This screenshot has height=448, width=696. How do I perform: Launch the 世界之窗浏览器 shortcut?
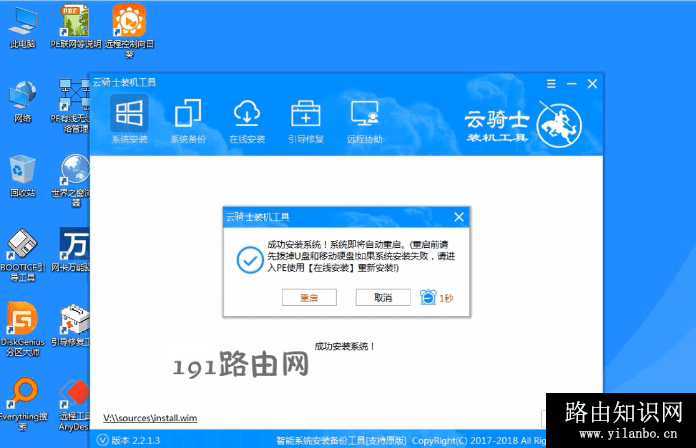73,181
